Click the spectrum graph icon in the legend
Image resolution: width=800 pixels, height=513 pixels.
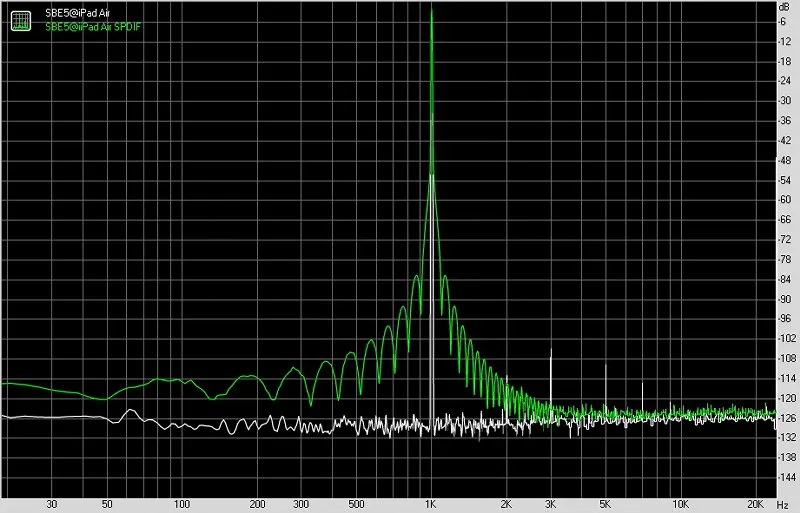pyautogui.click(x=21, y=20)
